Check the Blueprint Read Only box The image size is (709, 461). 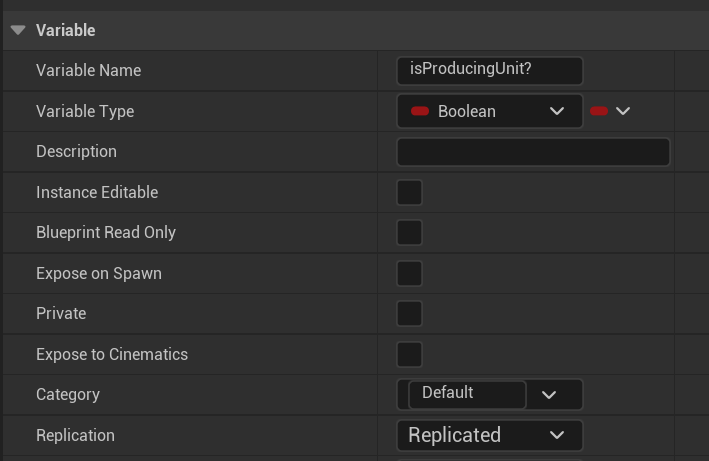coord(410,233)
